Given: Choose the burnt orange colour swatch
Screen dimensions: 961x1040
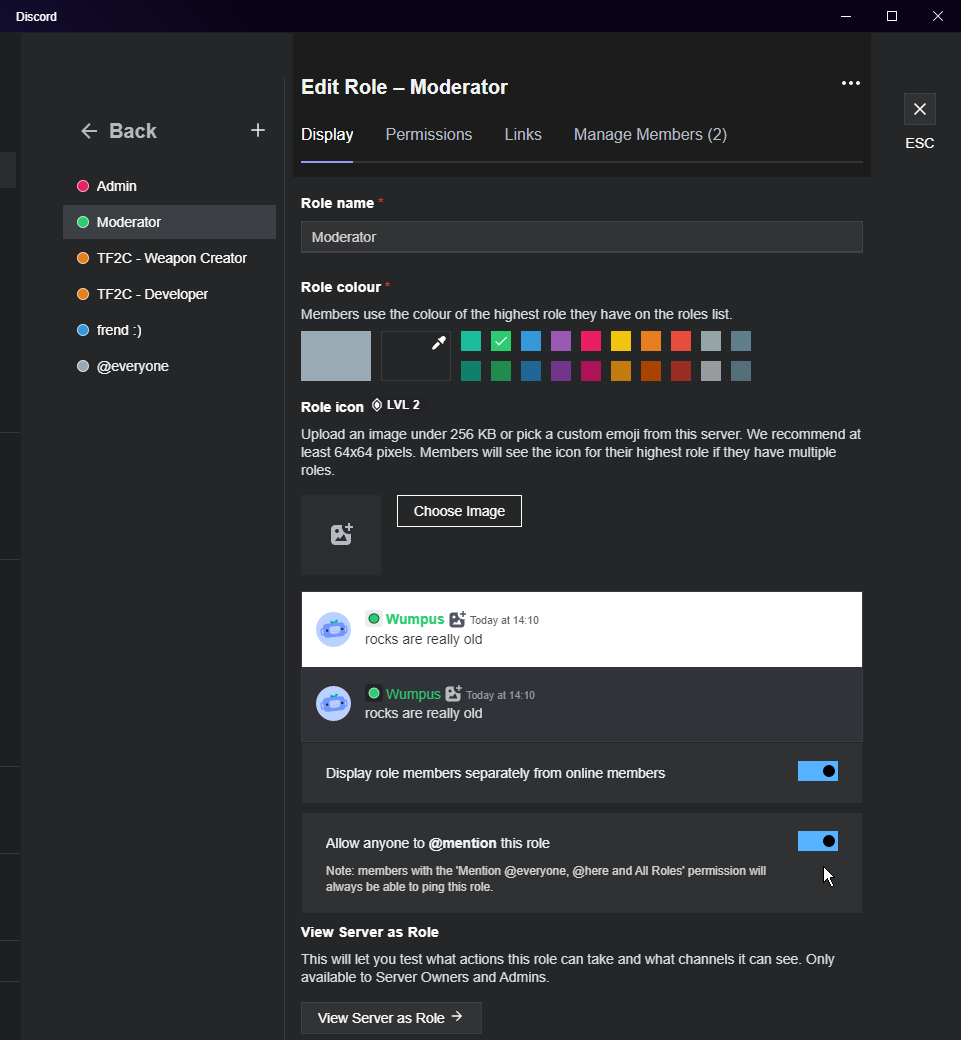Looking at the screenshot, I should click(x=651, y=371).
